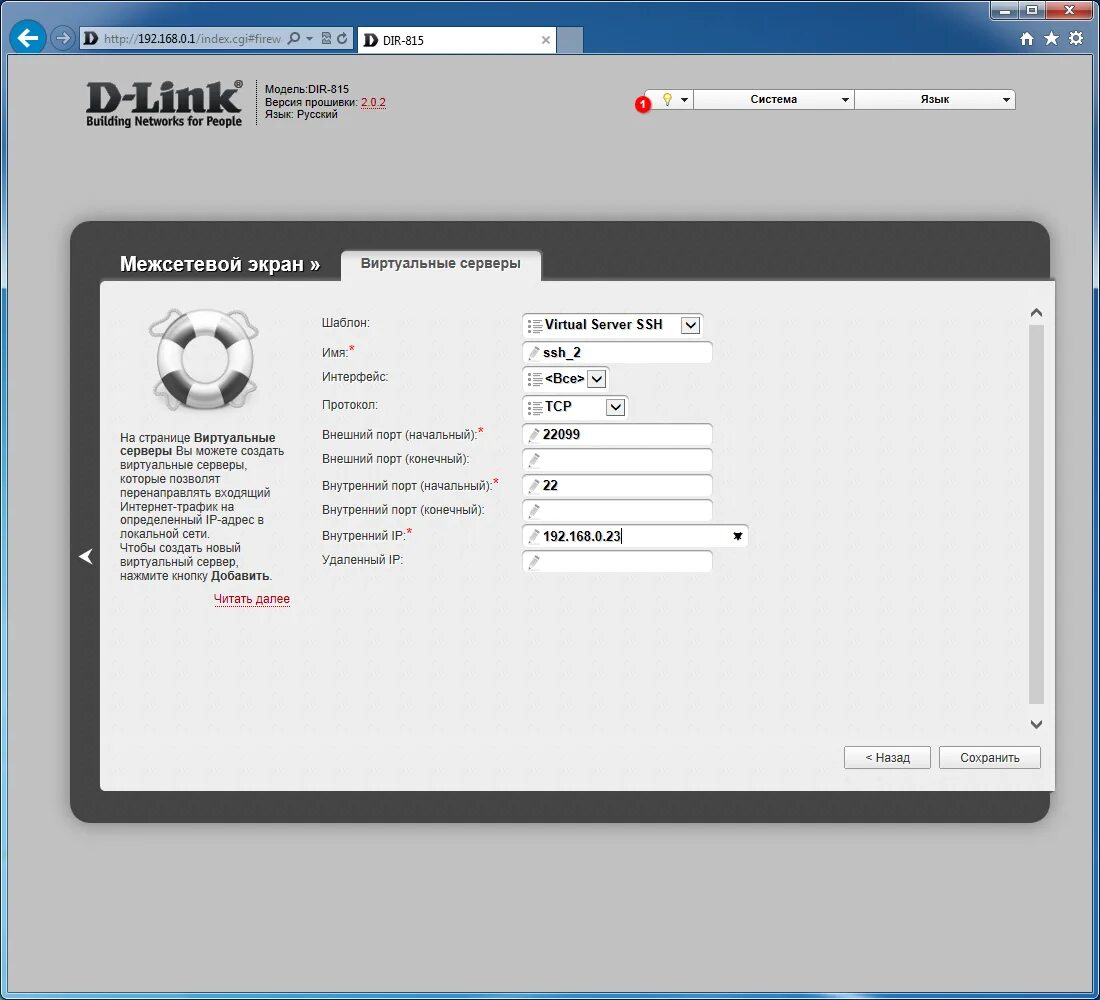Click the D-Link site icon in address bar
The image size is (1100, 1000).
tap(90, 39)
